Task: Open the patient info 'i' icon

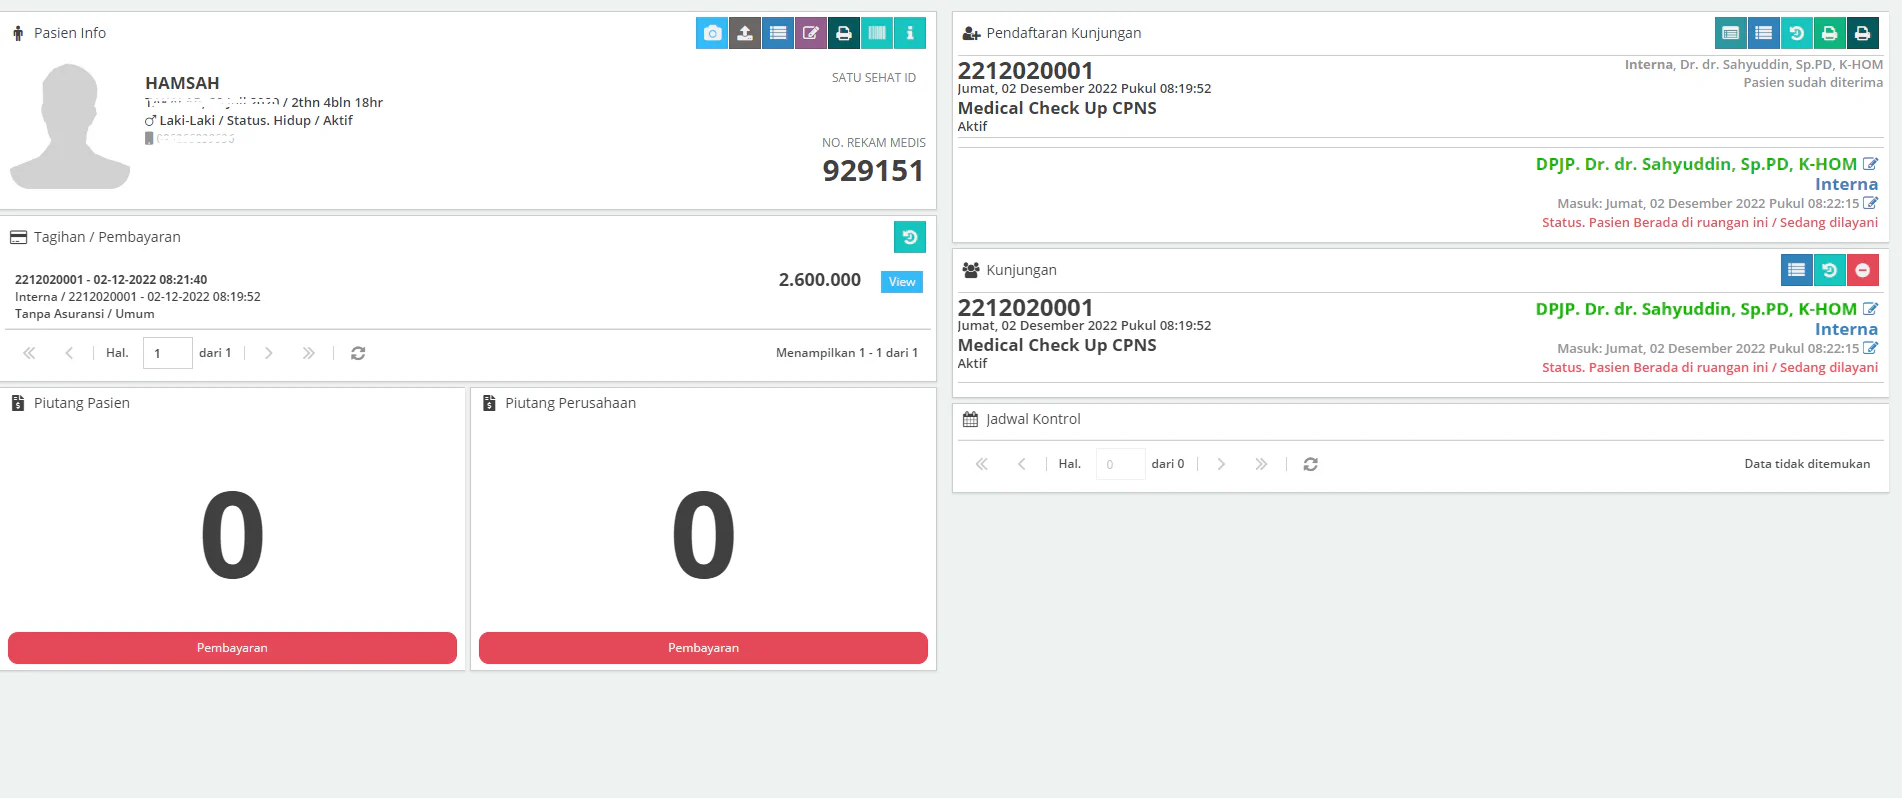Action: 910,33
